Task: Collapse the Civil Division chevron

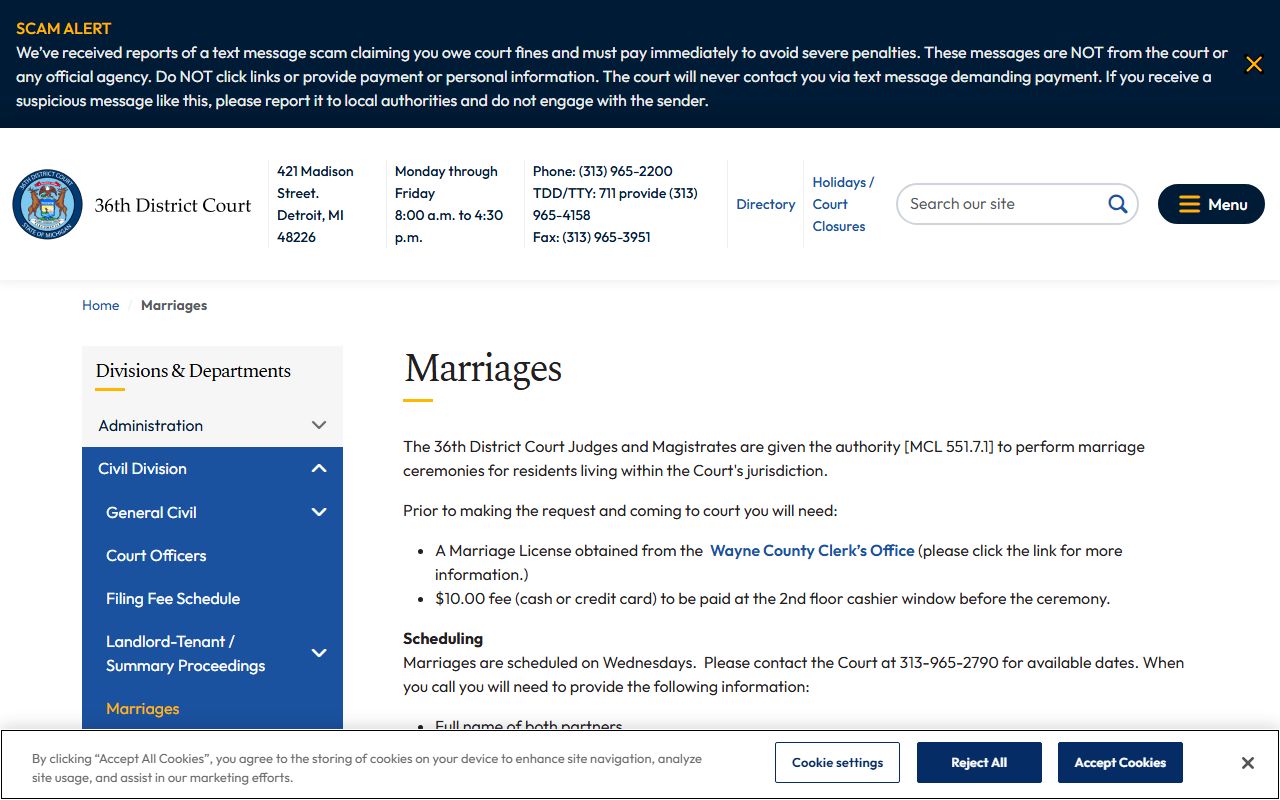Action: (x=319, y=468)
